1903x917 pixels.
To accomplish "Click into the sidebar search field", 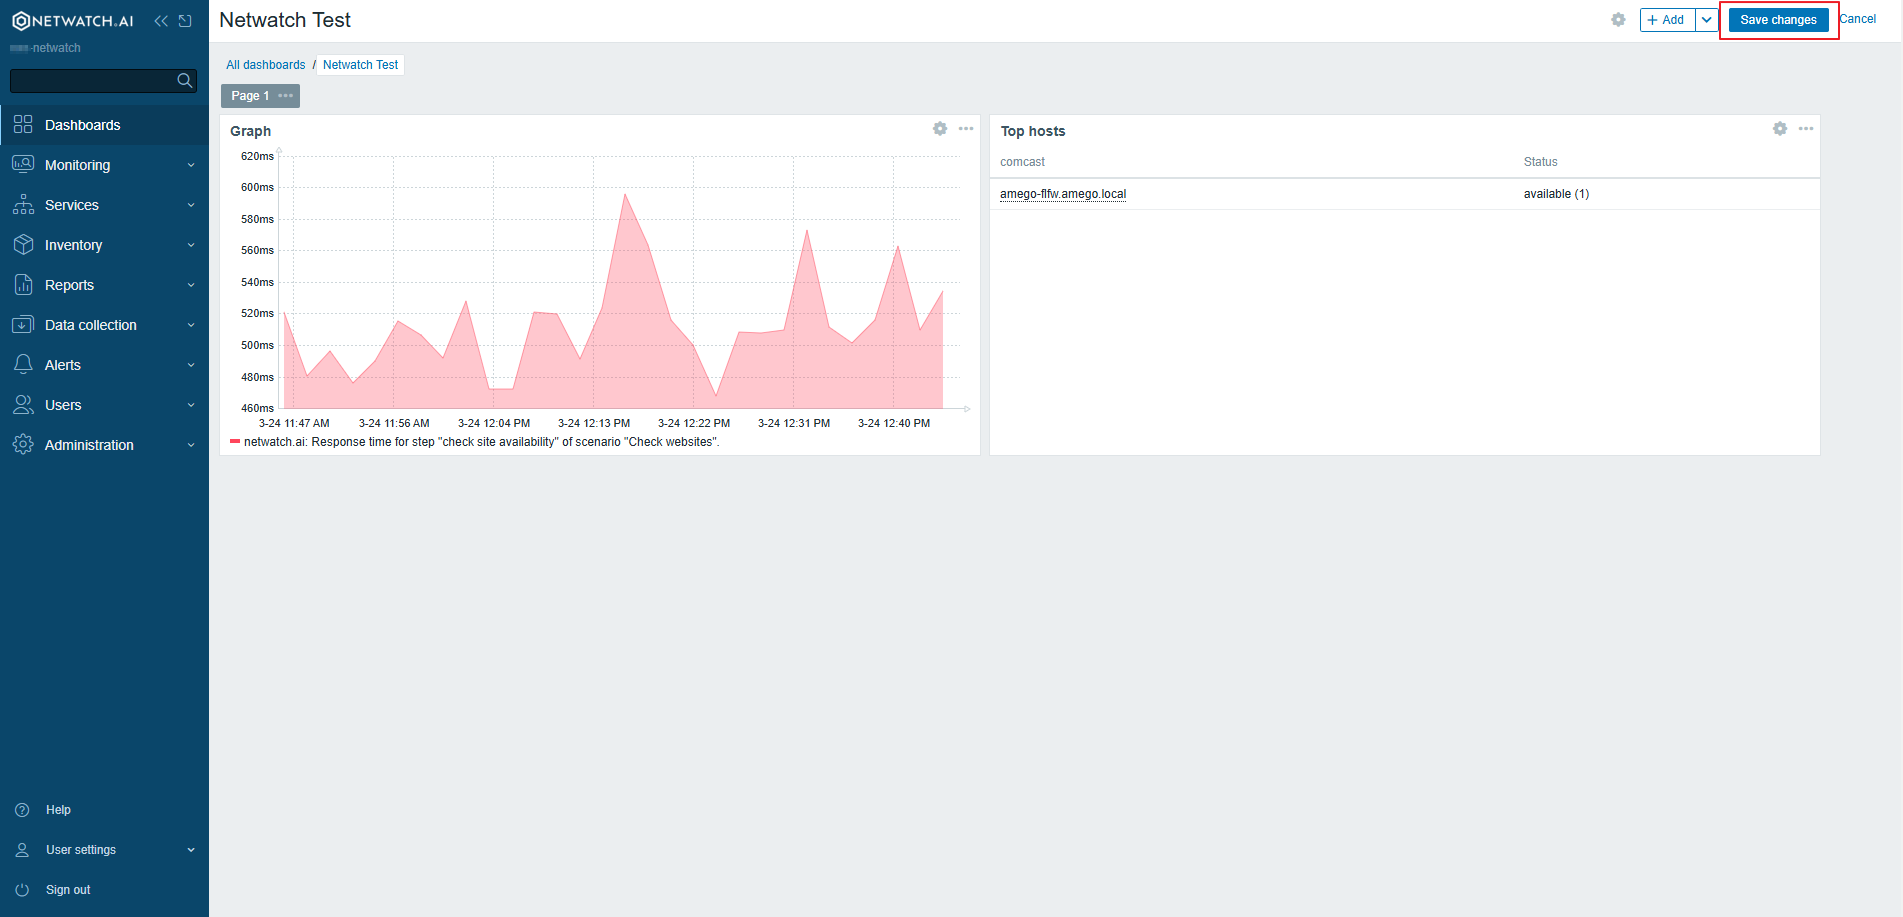I will point(92,80).
